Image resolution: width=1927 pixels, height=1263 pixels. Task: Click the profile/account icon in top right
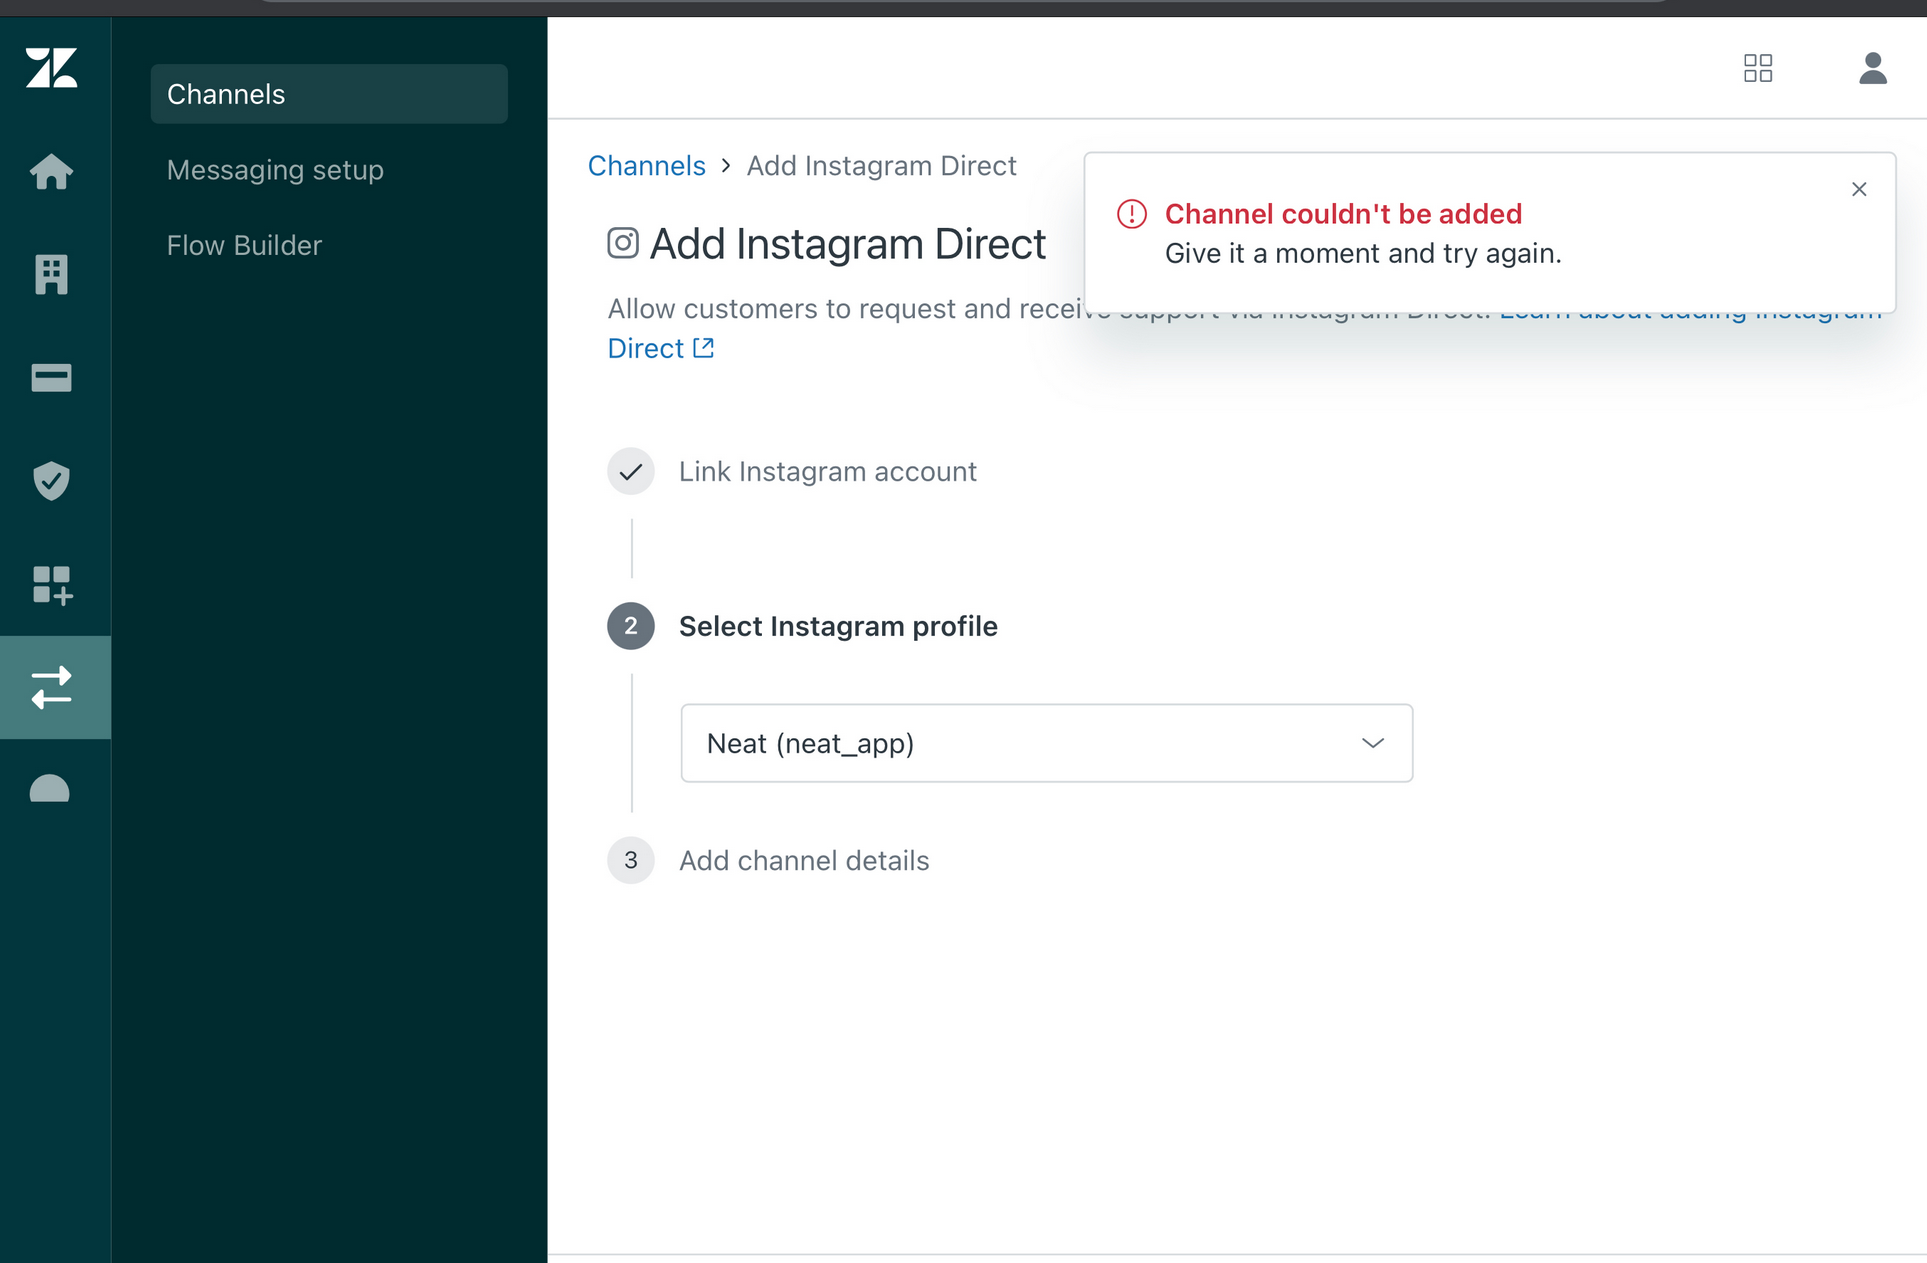[x=1873, y=69]
